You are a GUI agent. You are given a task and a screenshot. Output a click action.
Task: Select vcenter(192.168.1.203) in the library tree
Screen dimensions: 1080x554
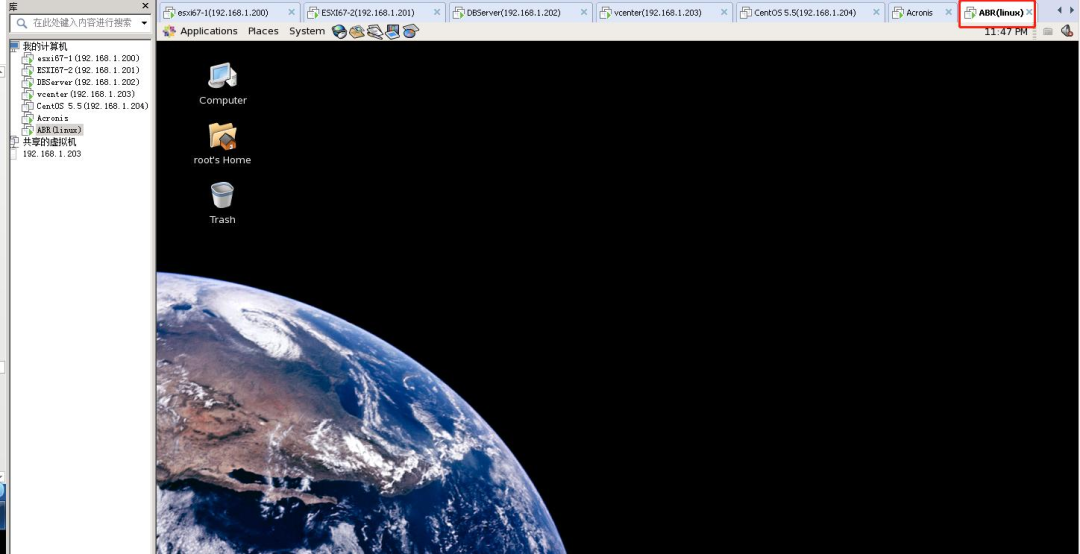tap(85, 94)
